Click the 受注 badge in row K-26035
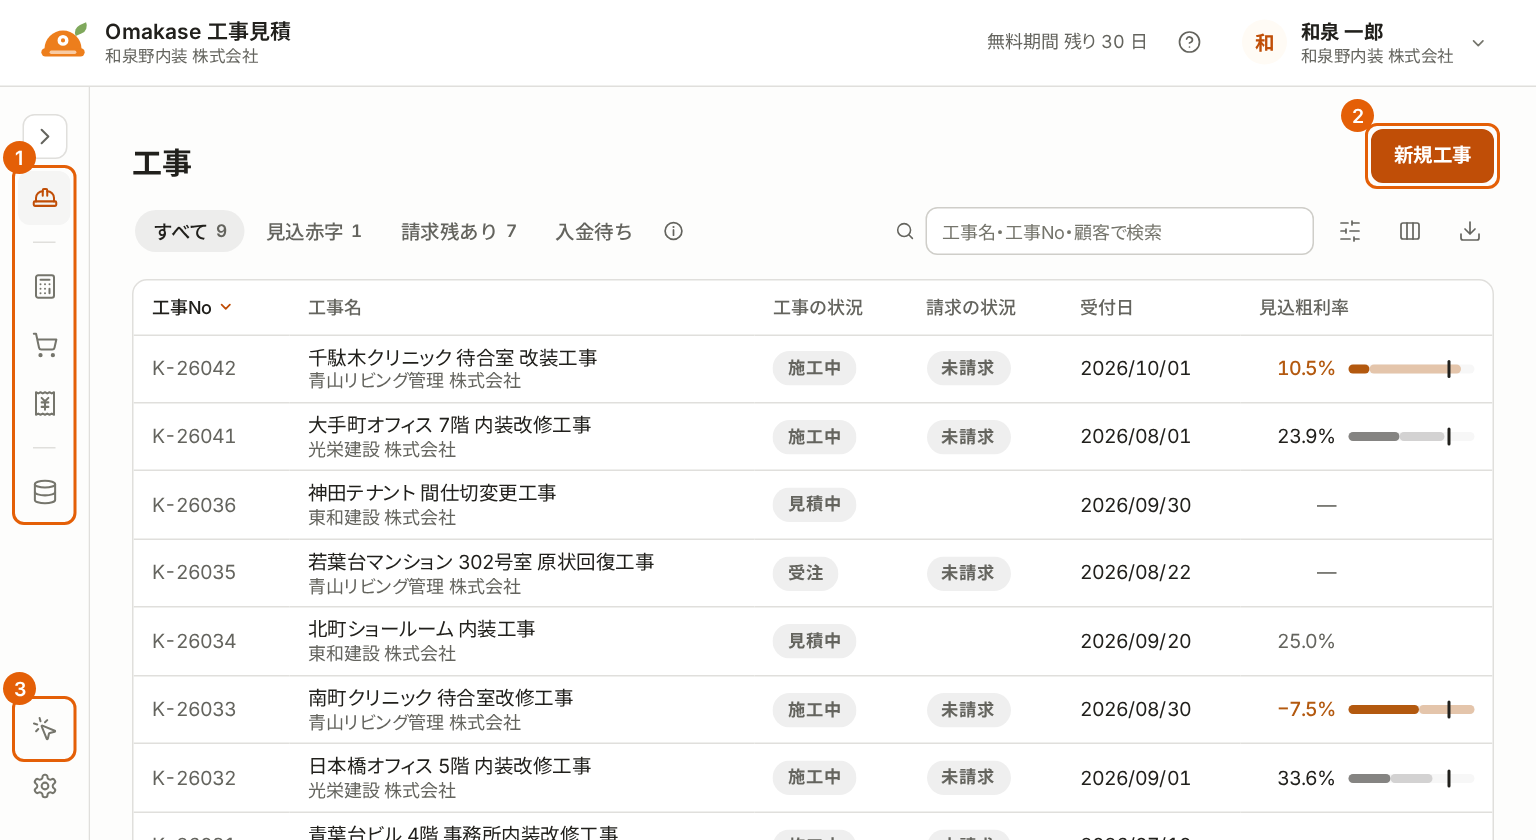Image resolution: width=1536 pixels, height=840 pixels. [805, 573]
